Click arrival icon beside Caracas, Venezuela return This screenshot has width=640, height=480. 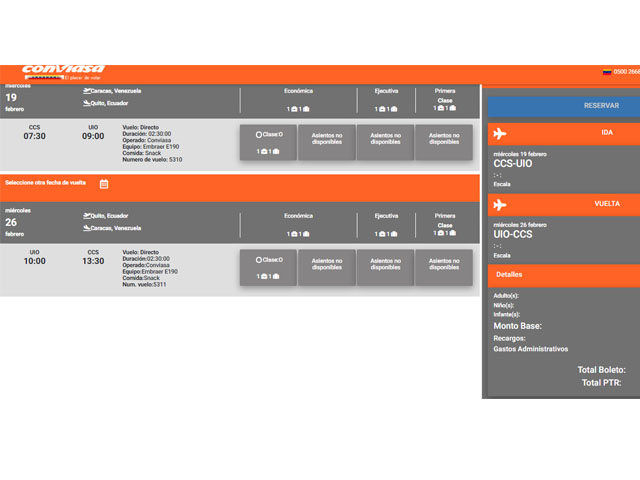pos(87,228)
